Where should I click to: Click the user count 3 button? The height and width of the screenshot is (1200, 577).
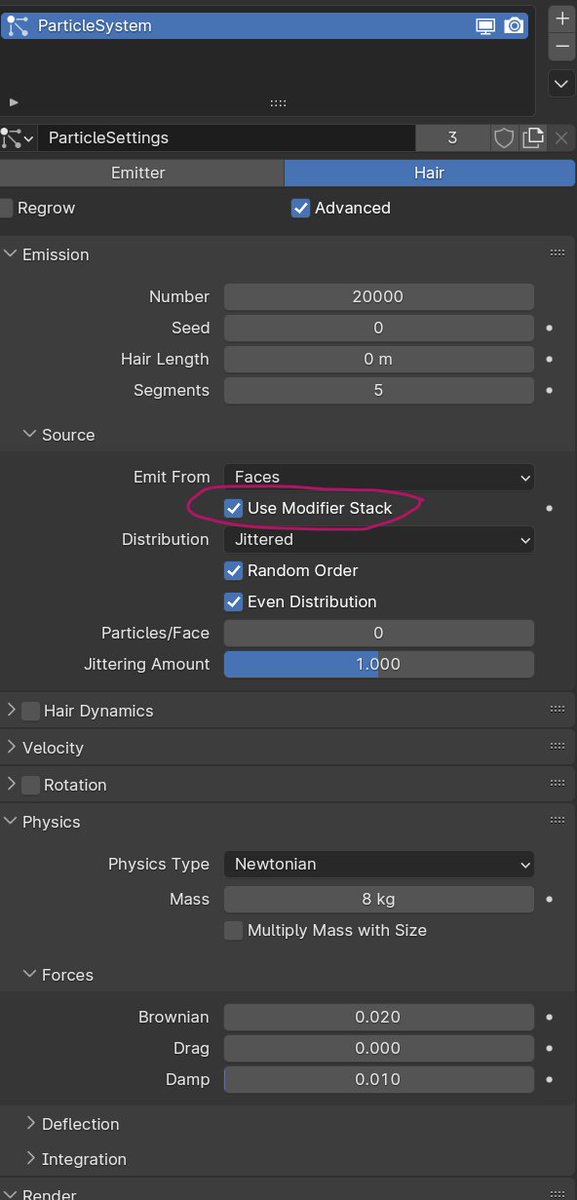(x=452, y=138)
